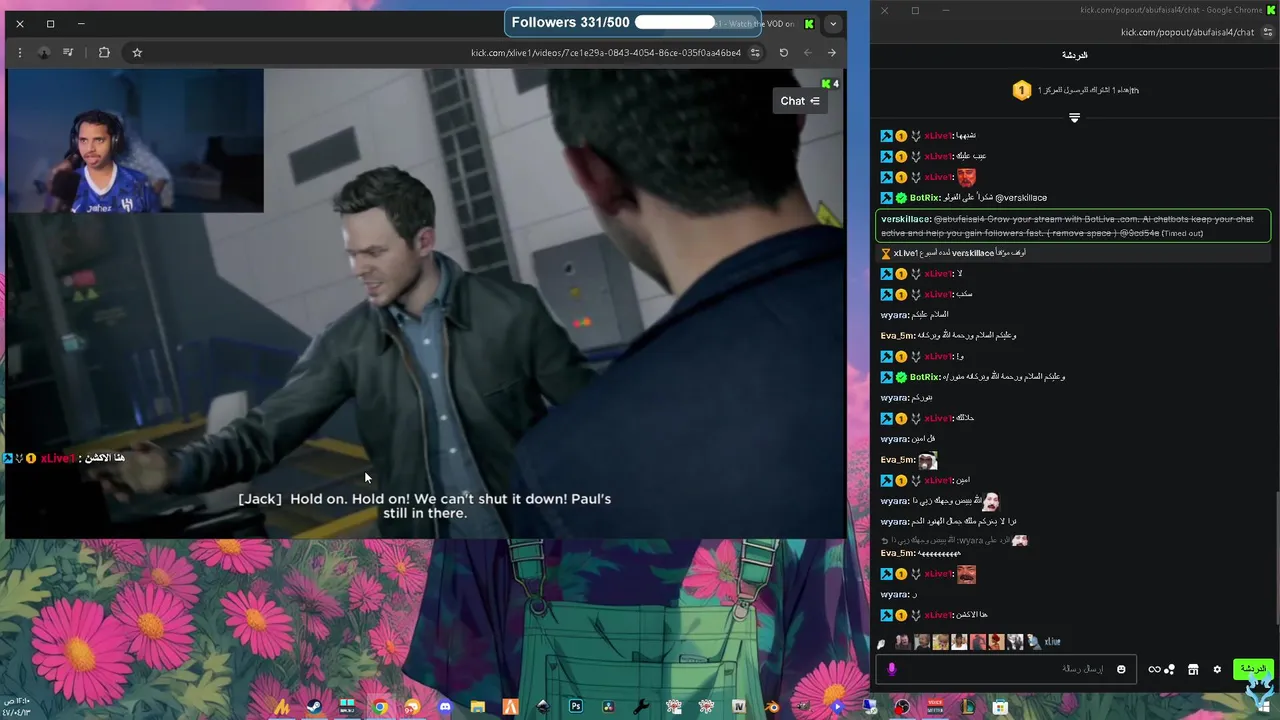Click the timed out versklllace message
1280x720 pixels.
pos(1073,226)
